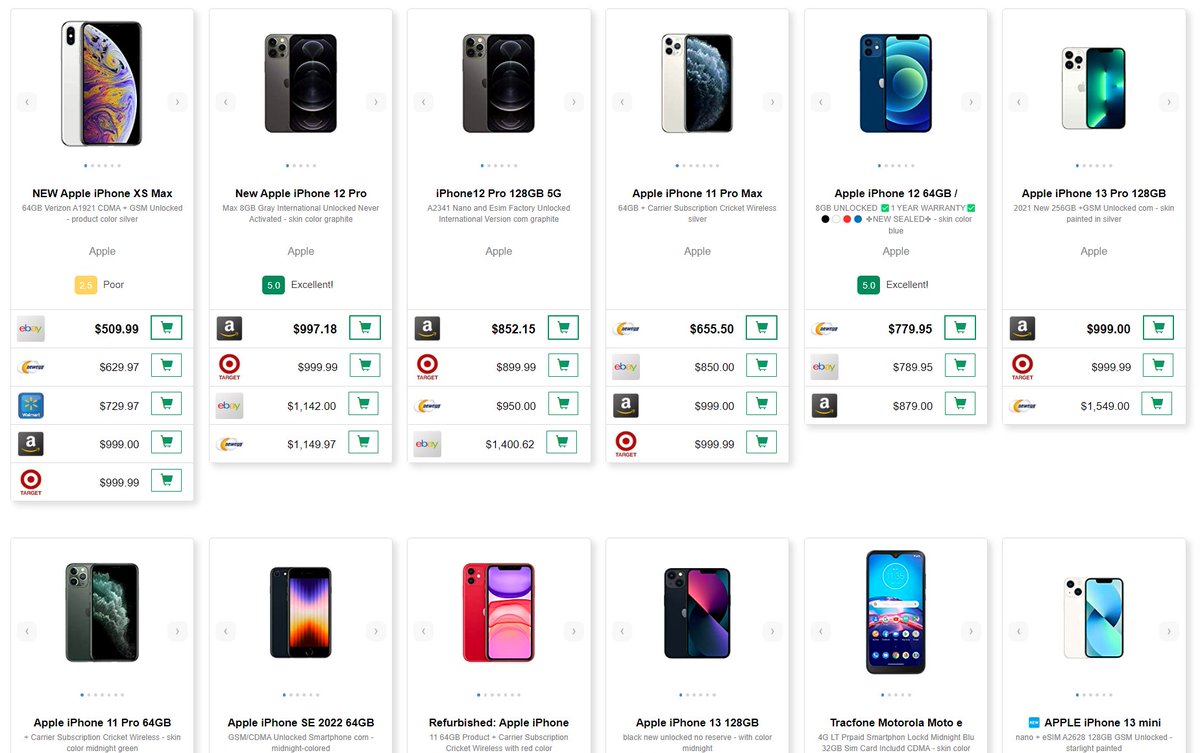Show the next image of the iPhone XS Max
The height and width of the screenshot is (753, 1200).
[x=177, y=101]
